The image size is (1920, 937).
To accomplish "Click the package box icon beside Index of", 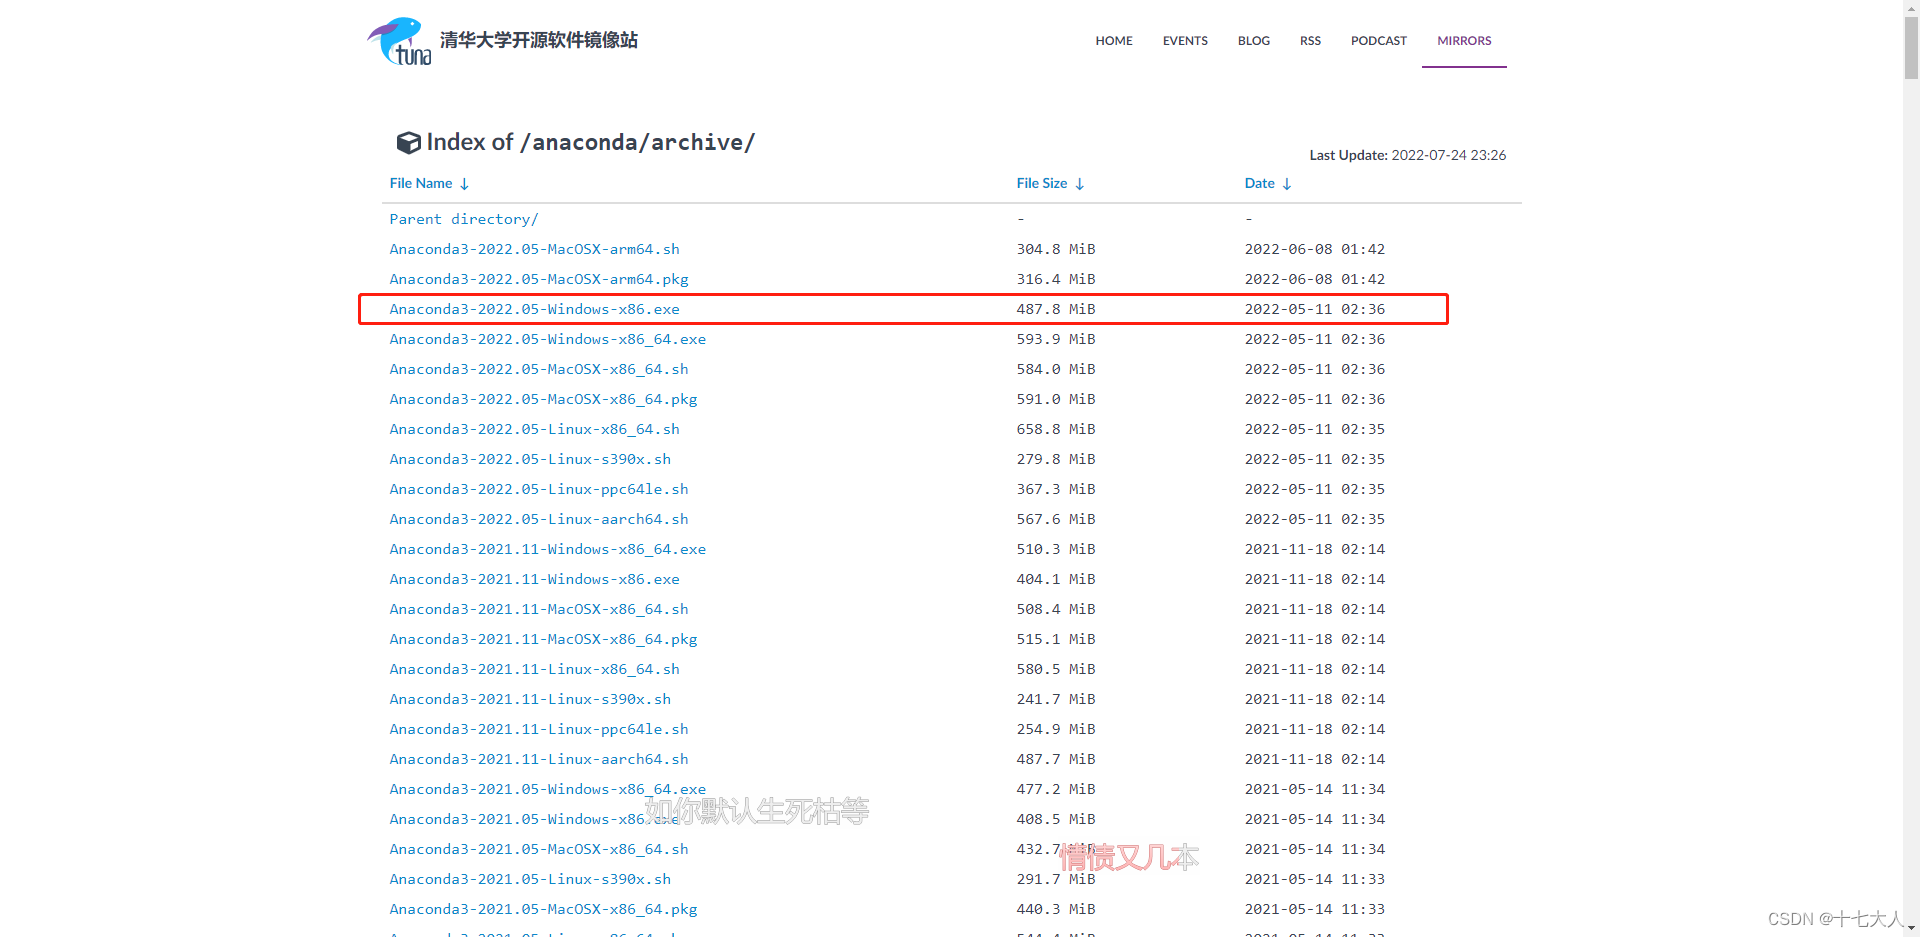I will [x=408, y=143].
